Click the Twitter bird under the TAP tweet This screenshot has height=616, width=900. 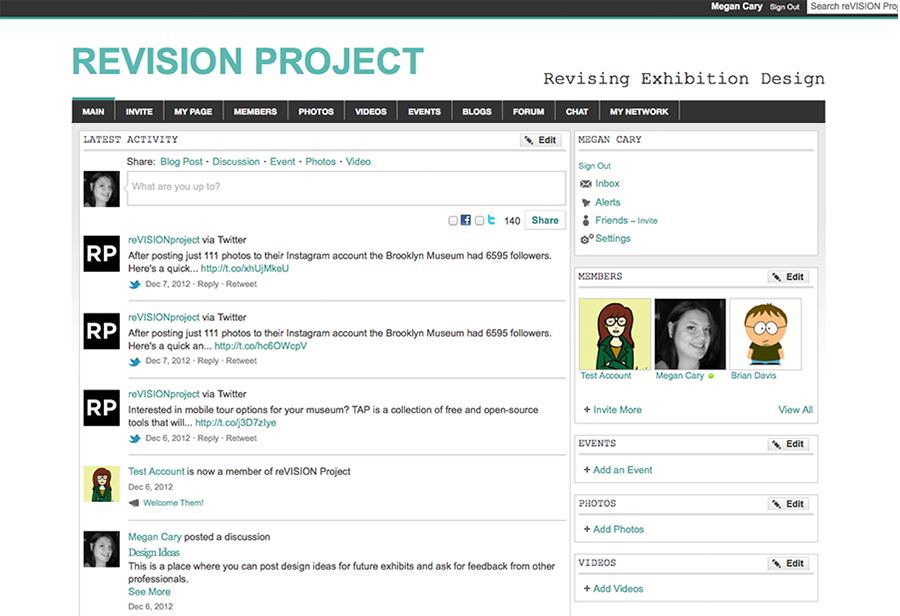(x=134, y=439)
